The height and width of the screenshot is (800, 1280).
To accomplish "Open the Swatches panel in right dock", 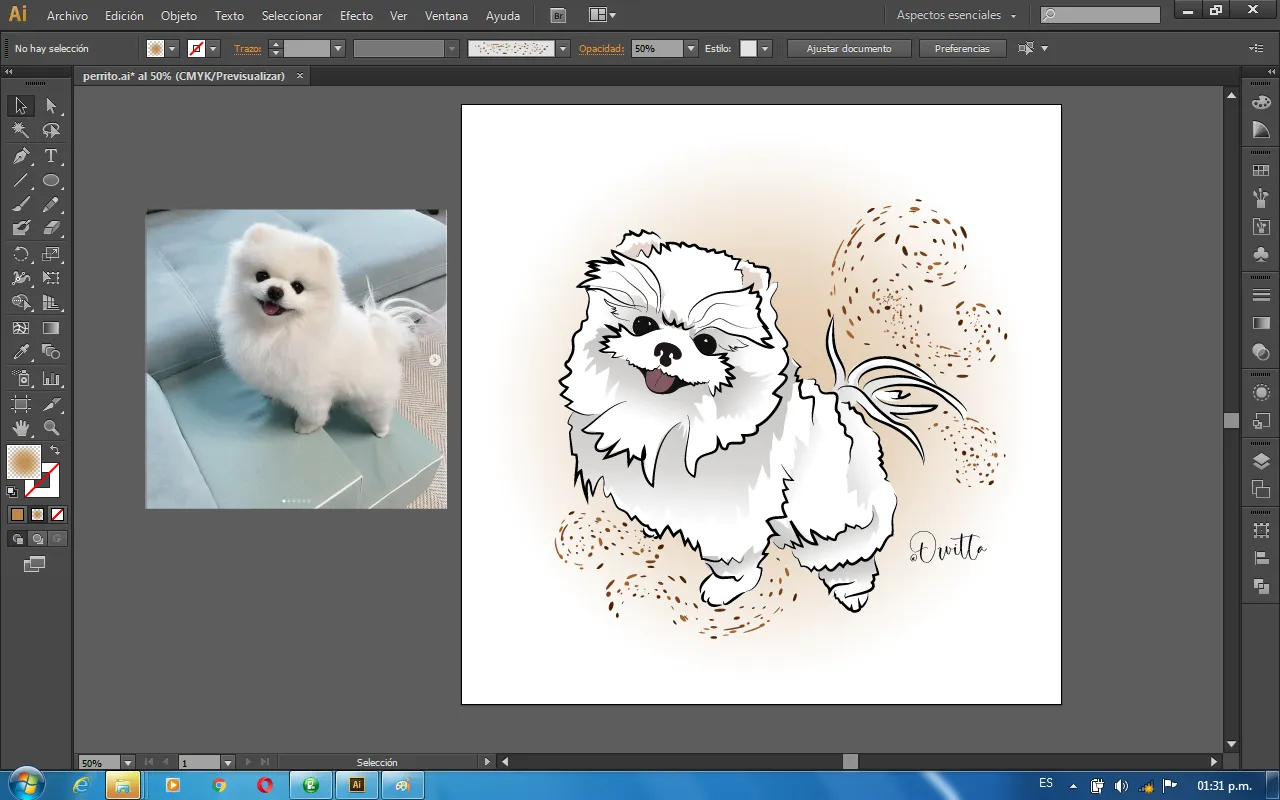I will (1261, 171).
